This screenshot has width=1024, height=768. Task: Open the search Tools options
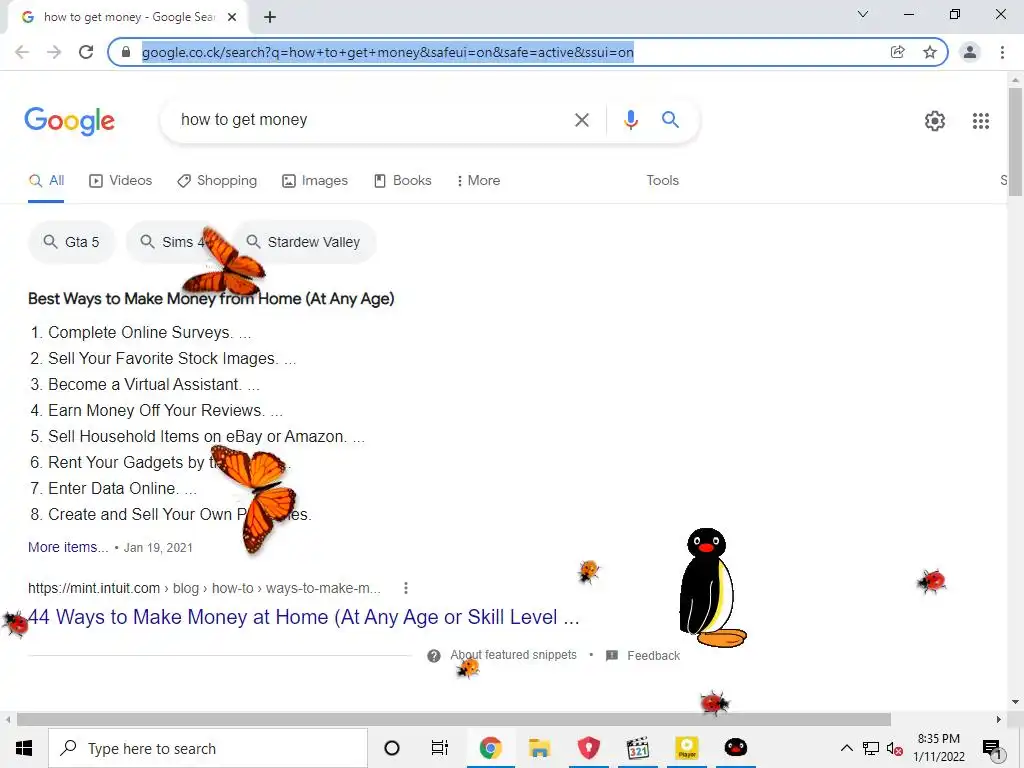(x=662, y=181)
